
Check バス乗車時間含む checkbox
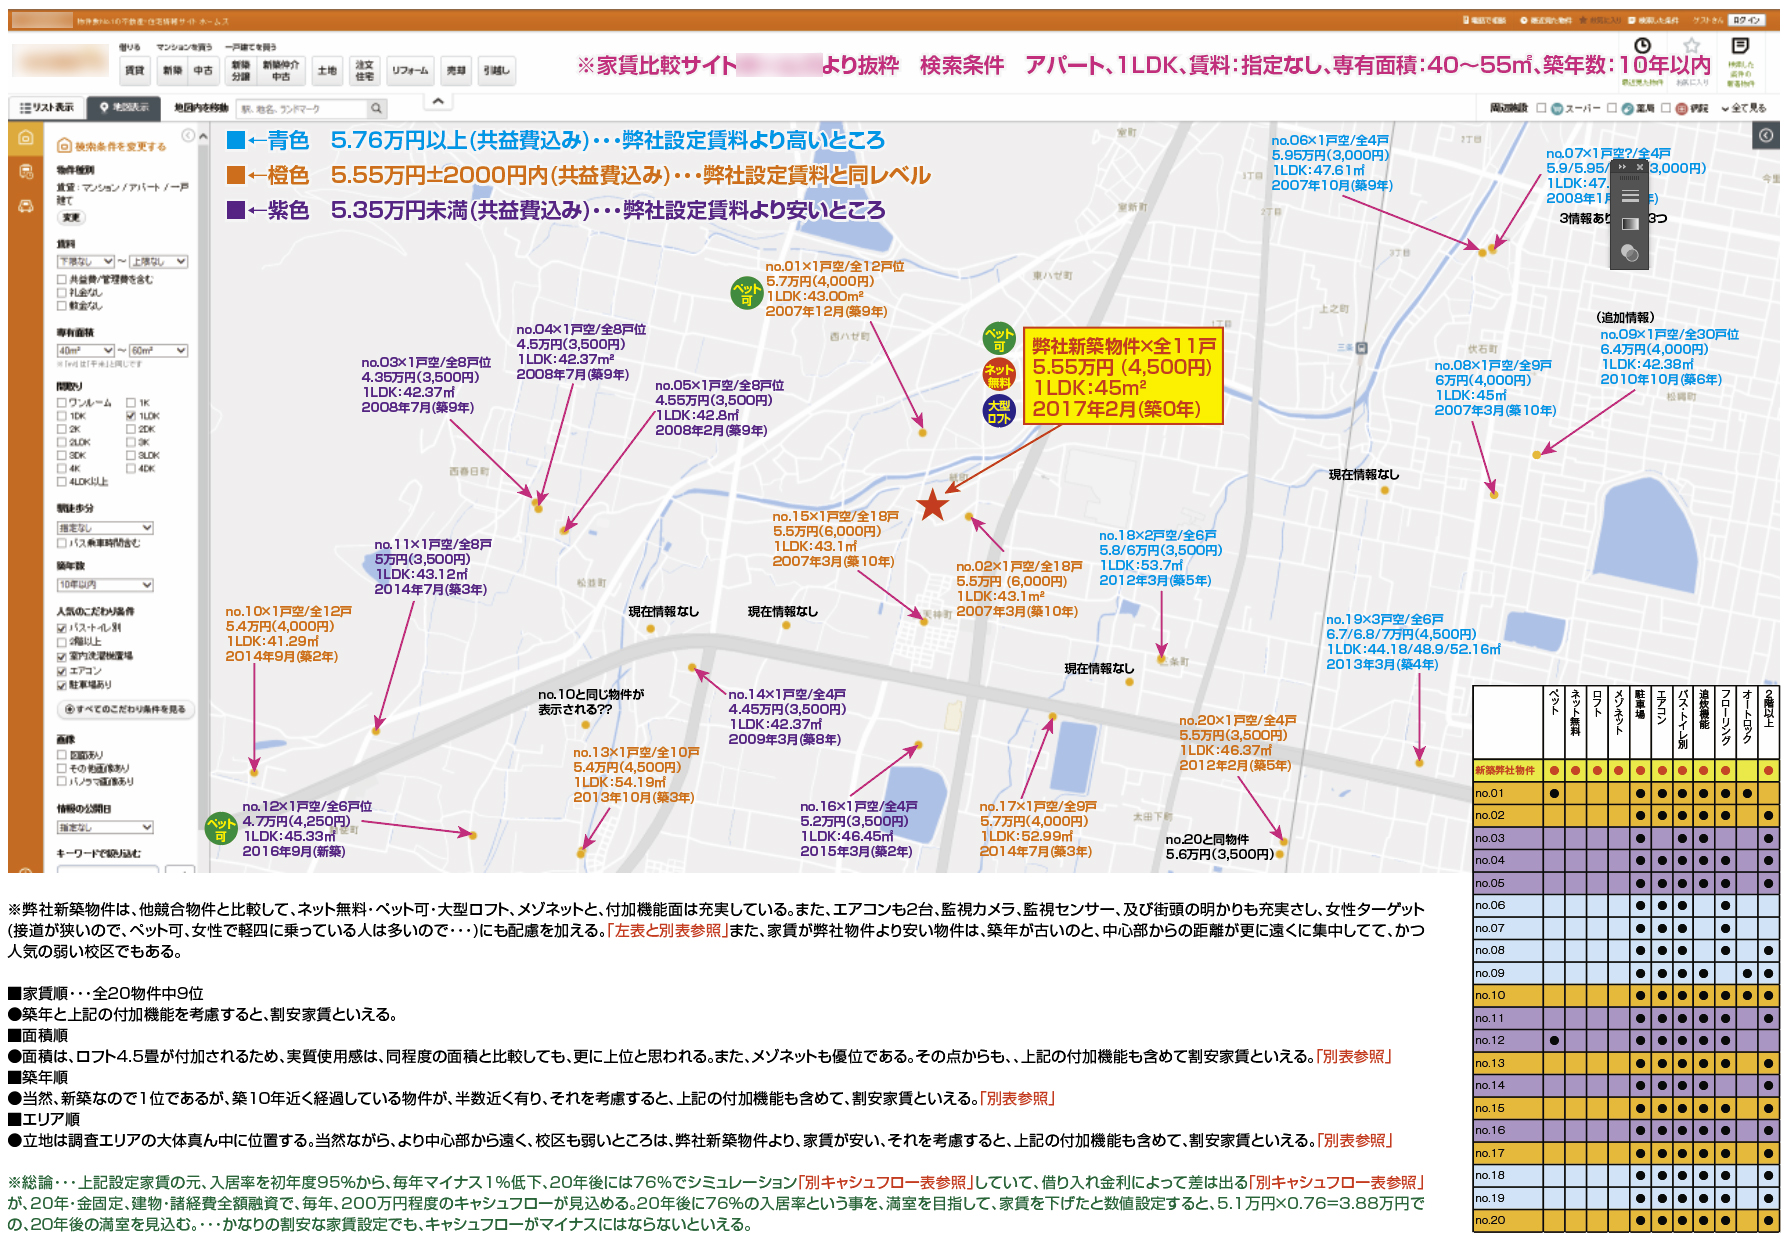[x=62, y=543]
